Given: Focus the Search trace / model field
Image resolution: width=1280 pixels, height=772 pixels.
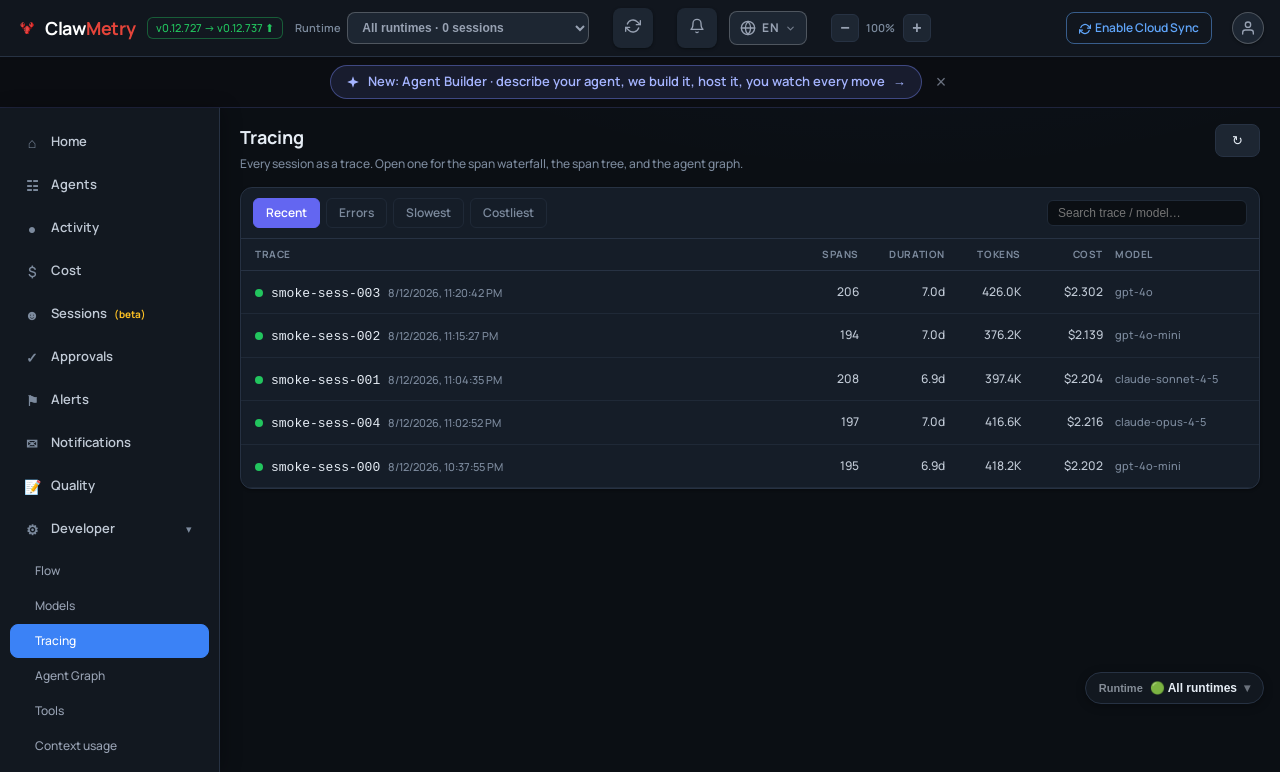Looking at the screenshot, I should click(x=1147, y=213).
